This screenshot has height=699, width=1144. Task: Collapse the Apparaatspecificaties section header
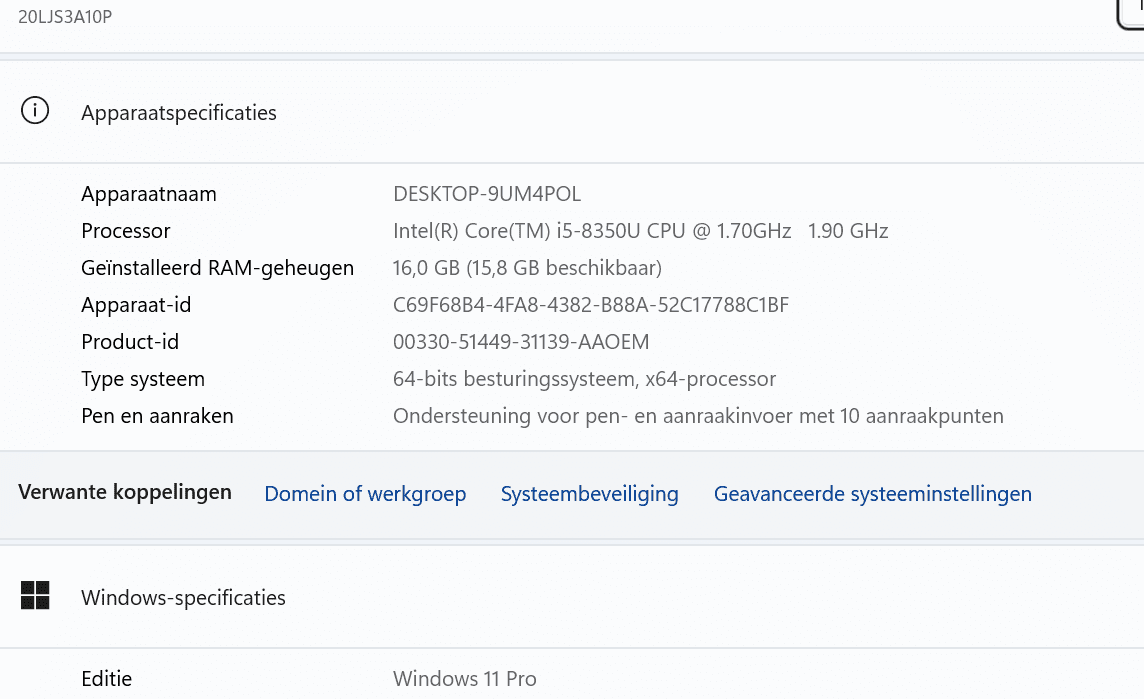click(x=179, y=113)
